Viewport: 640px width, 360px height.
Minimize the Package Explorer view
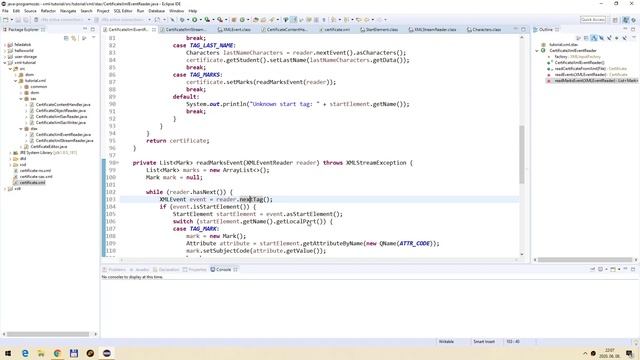85,29
